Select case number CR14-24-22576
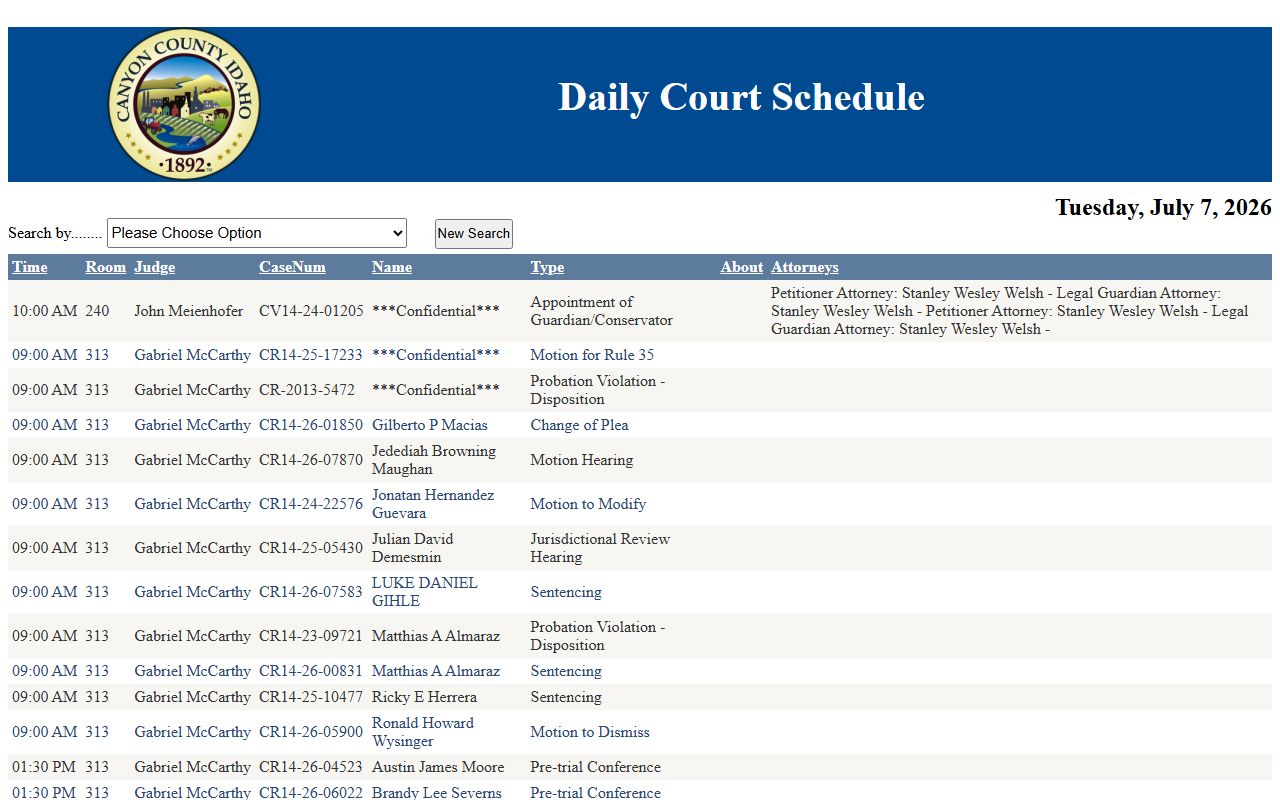The width and height of the screenshot is (1280, 800). point(311,504)
